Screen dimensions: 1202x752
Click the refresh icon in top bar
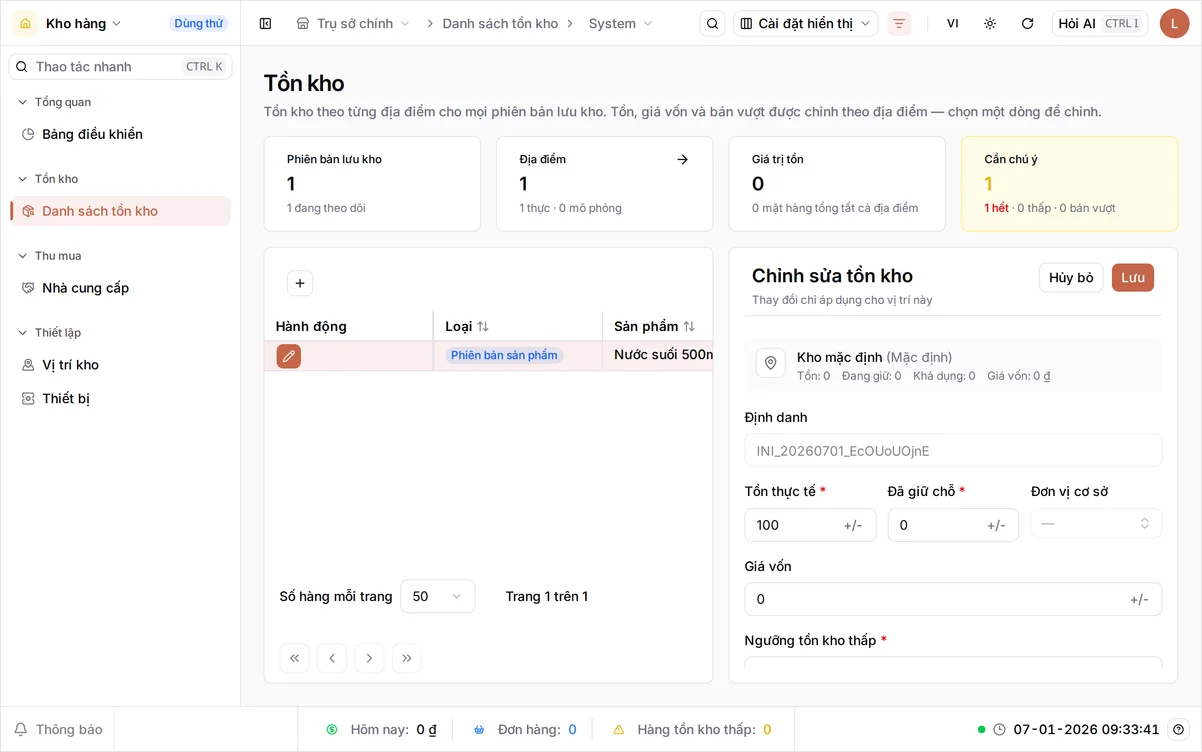pyautogui.click(x=1027, y=23)
